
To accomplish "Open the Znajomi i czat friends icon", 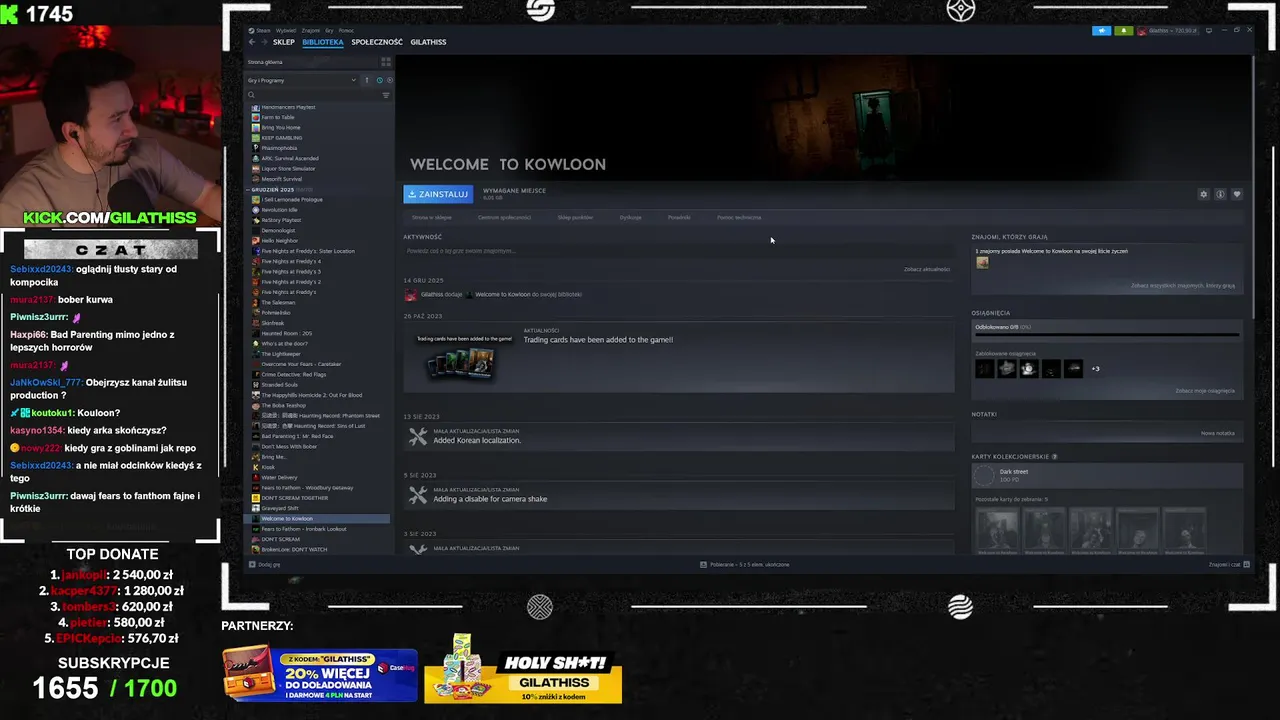I will pyautogui.click(x=1246, y=565).
